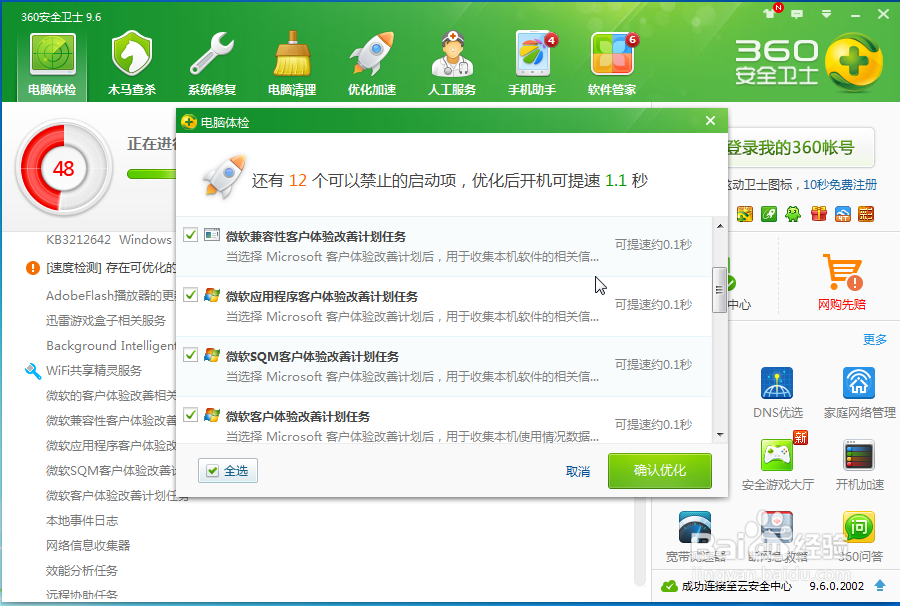Click the 确认优化 button
This screenshot has height=606, width=900.
coord(660,471)
